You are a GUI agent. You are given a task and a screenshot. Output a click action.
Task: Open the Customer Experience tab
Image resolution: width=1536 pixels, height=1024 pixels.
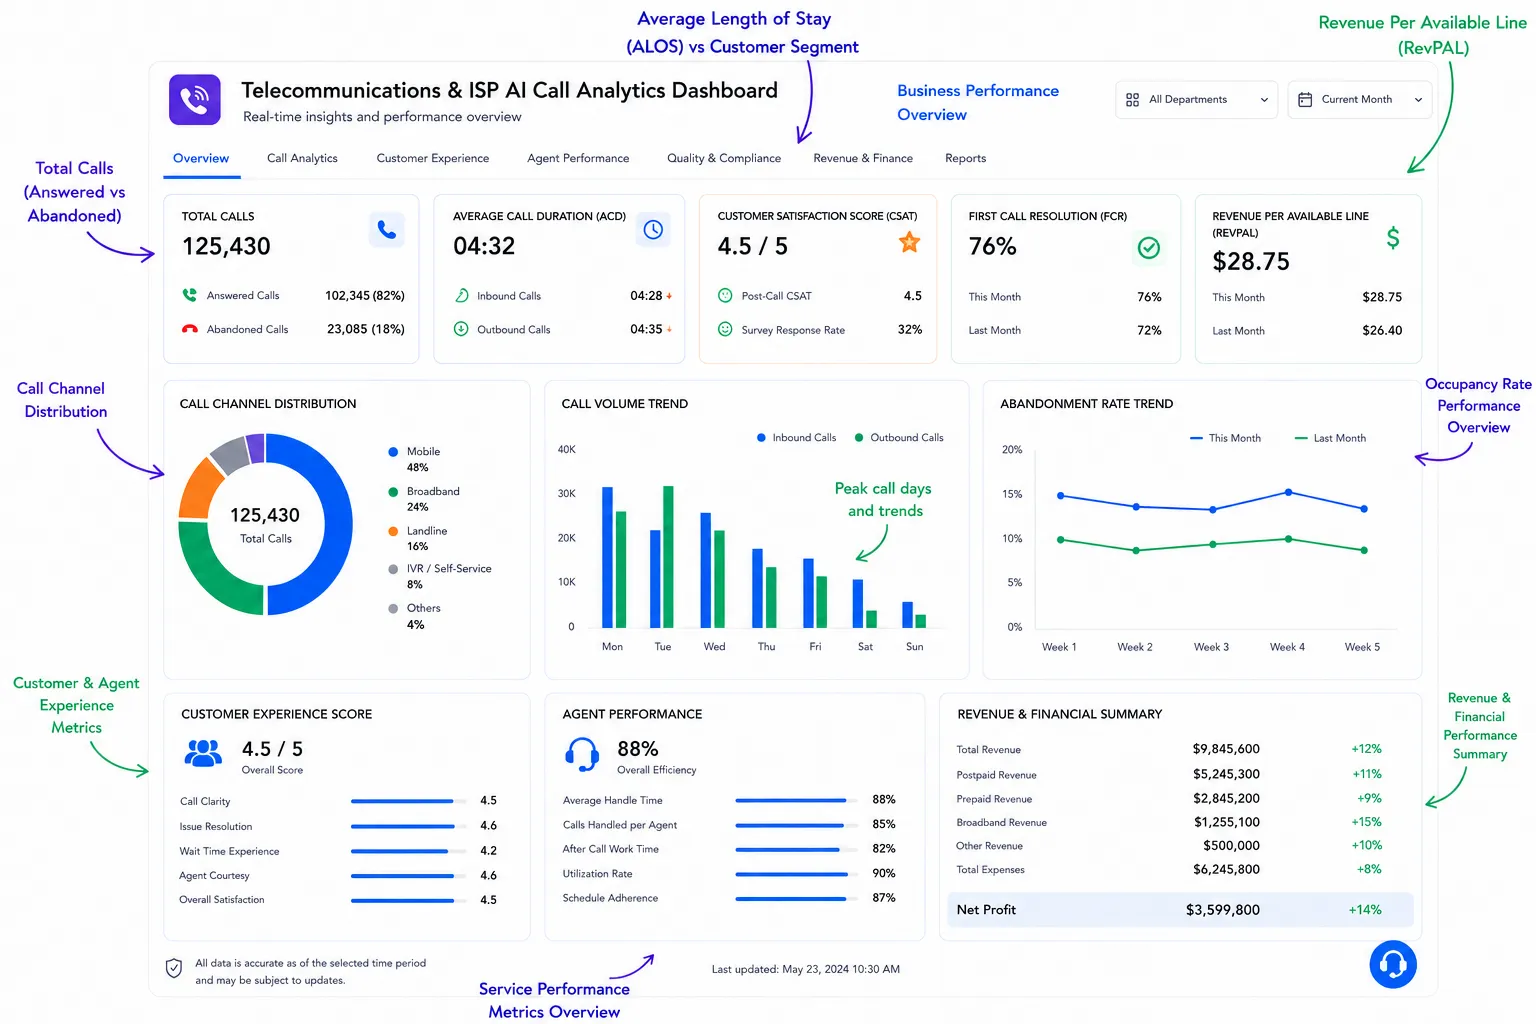point(433,158)
